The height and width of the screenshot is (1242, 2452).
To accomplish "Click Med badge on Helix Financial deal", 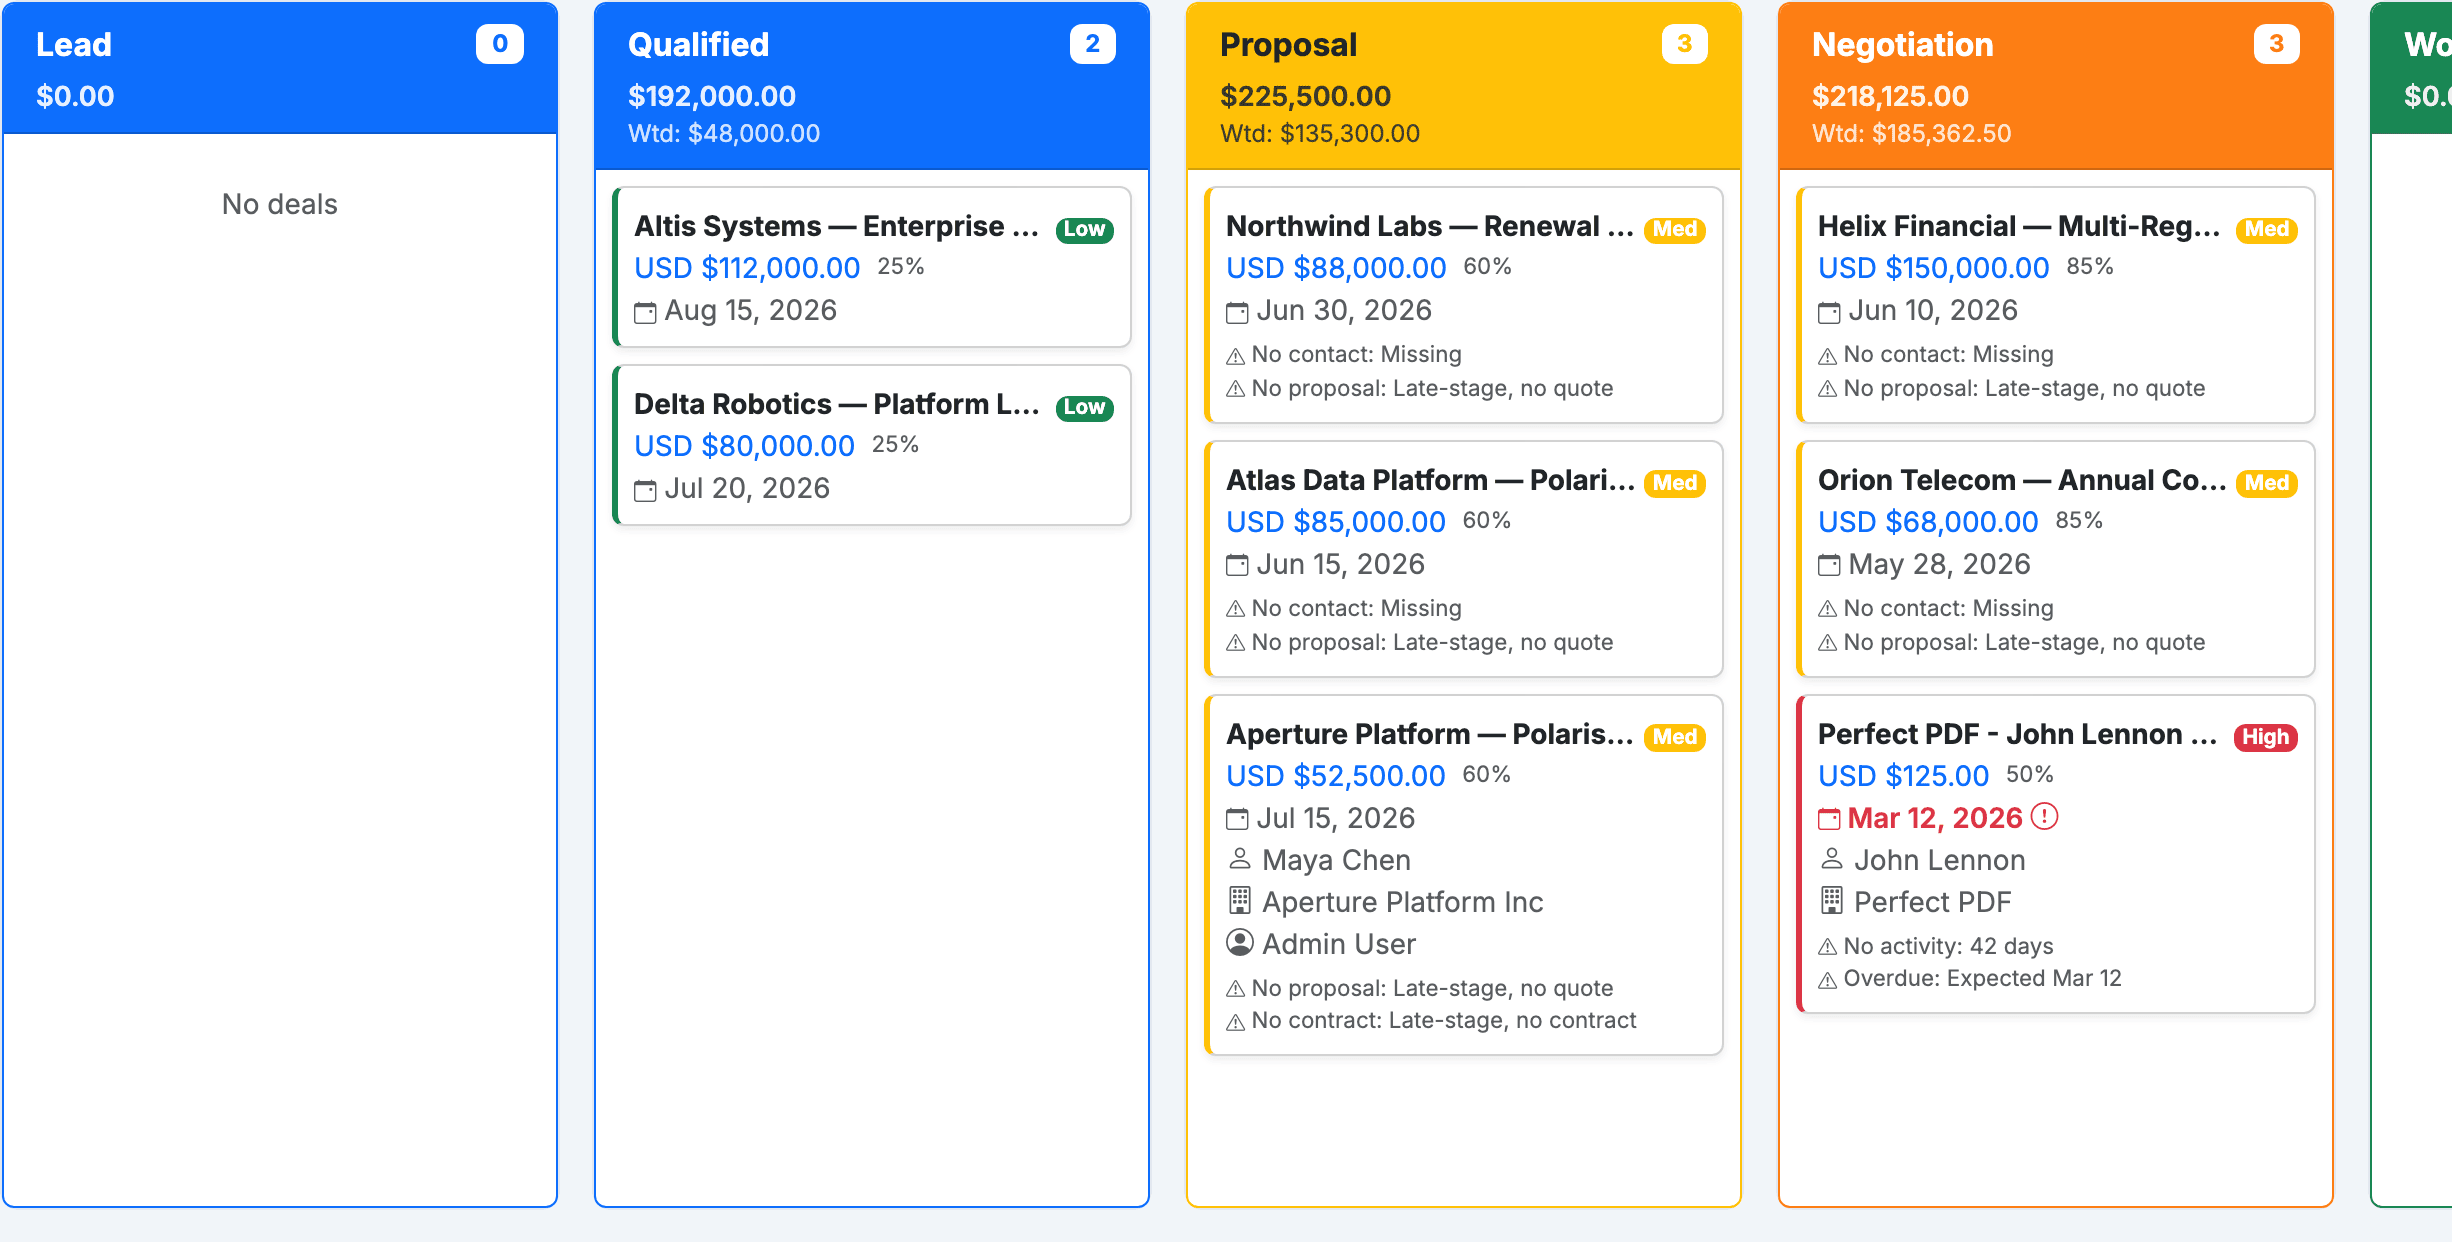I will 2267,229.
